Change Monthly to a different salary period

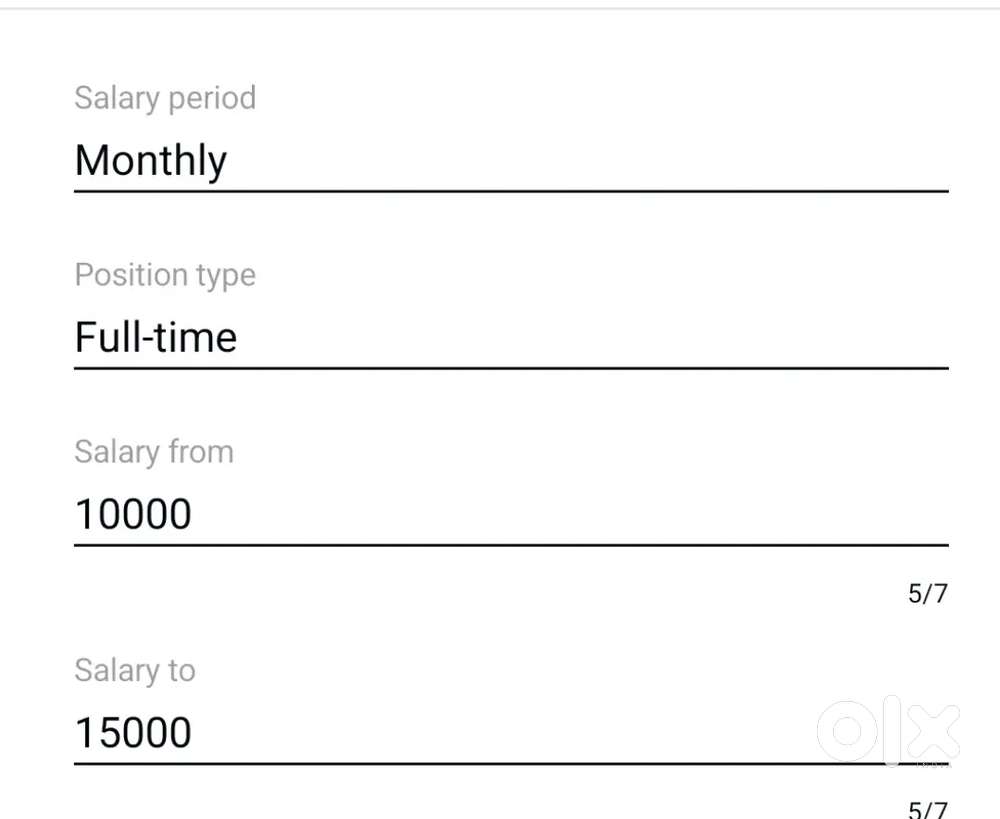150,160
